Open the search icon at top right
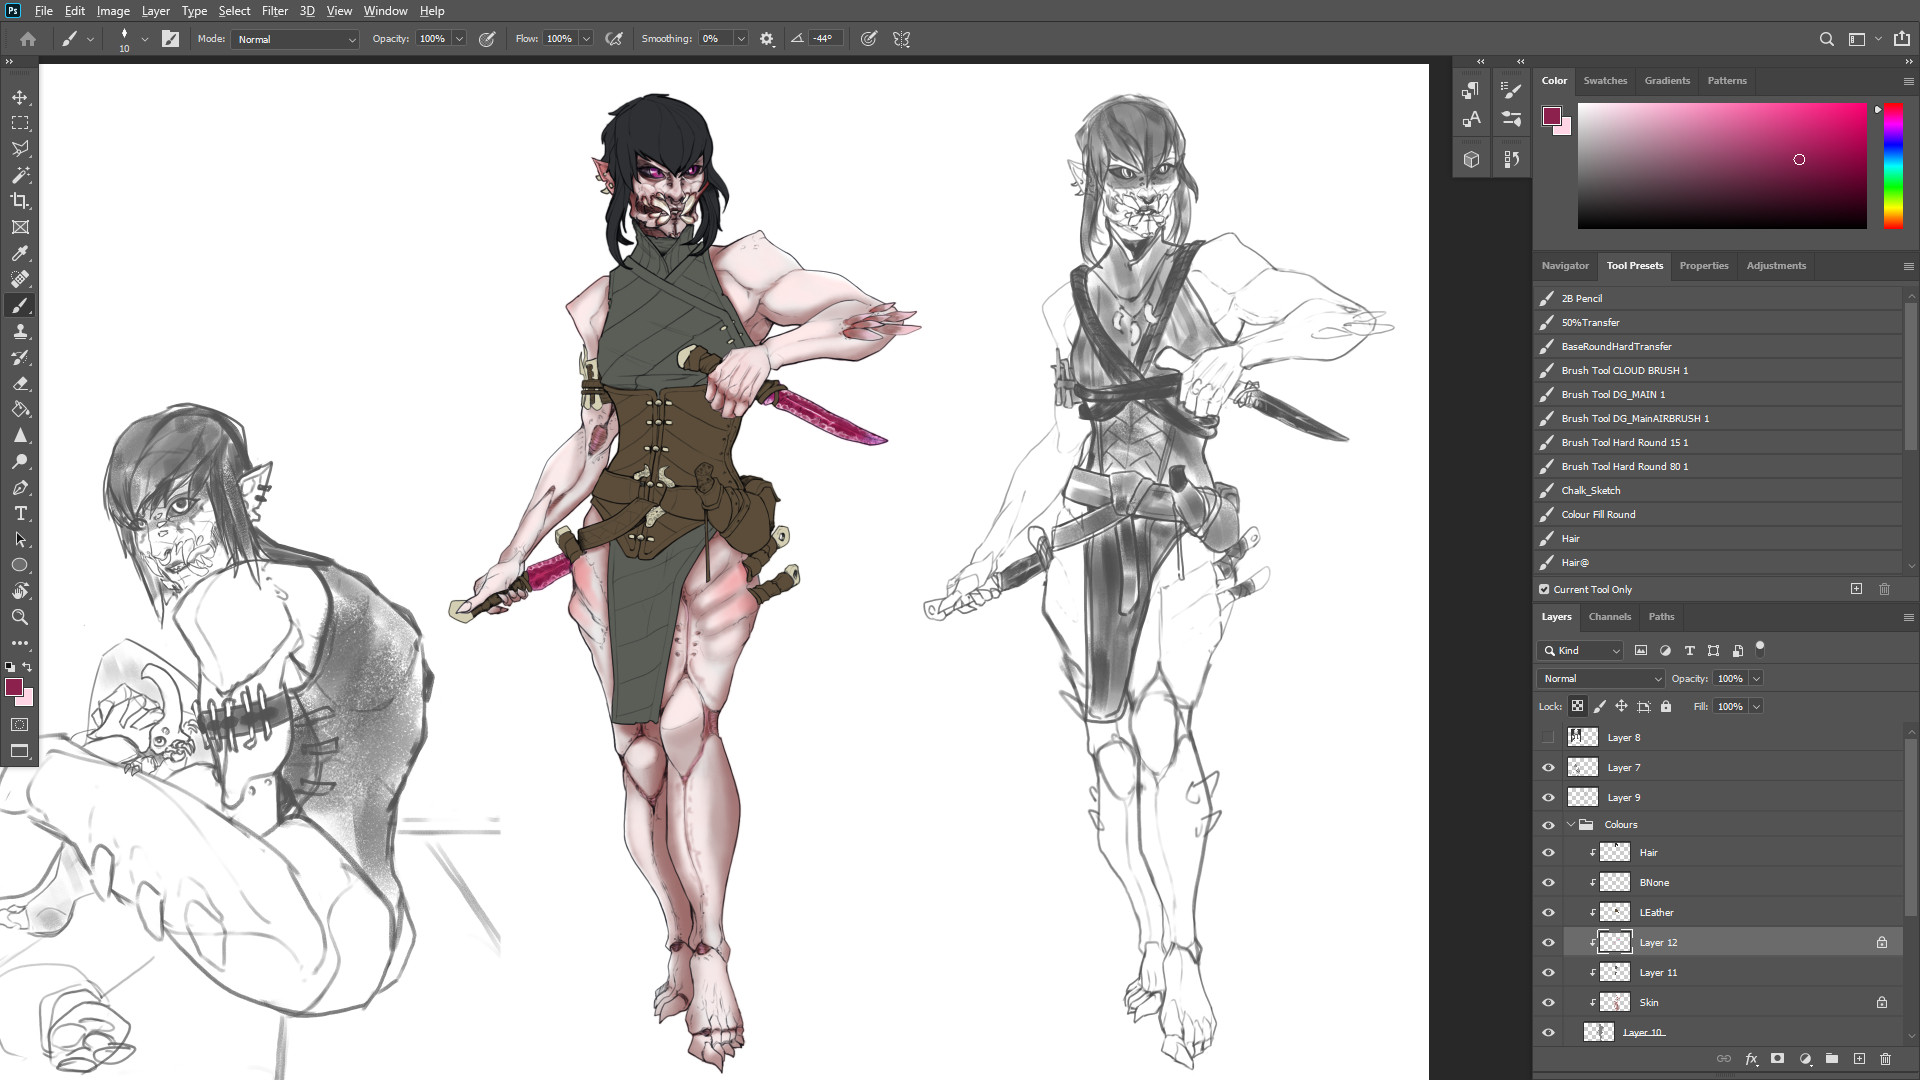The width and height of the screenshot is (1920, 1080). coord(1827,39)
